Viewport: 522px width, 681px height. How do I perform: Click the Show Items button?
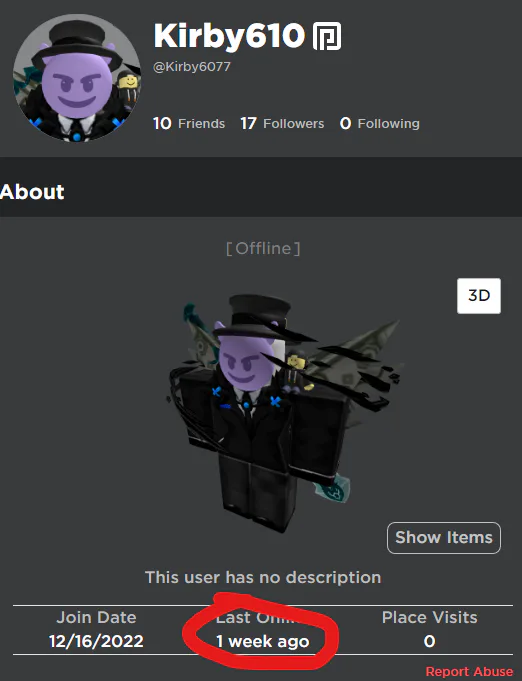tap(443, 538)
